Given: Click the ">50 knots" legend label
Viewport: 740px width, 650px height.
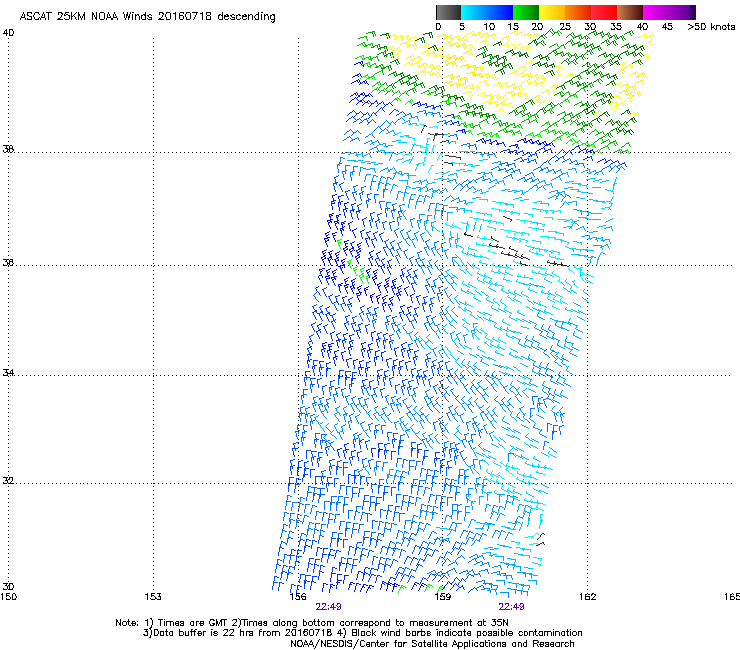Looking at the screenshot, I should 711,27.
